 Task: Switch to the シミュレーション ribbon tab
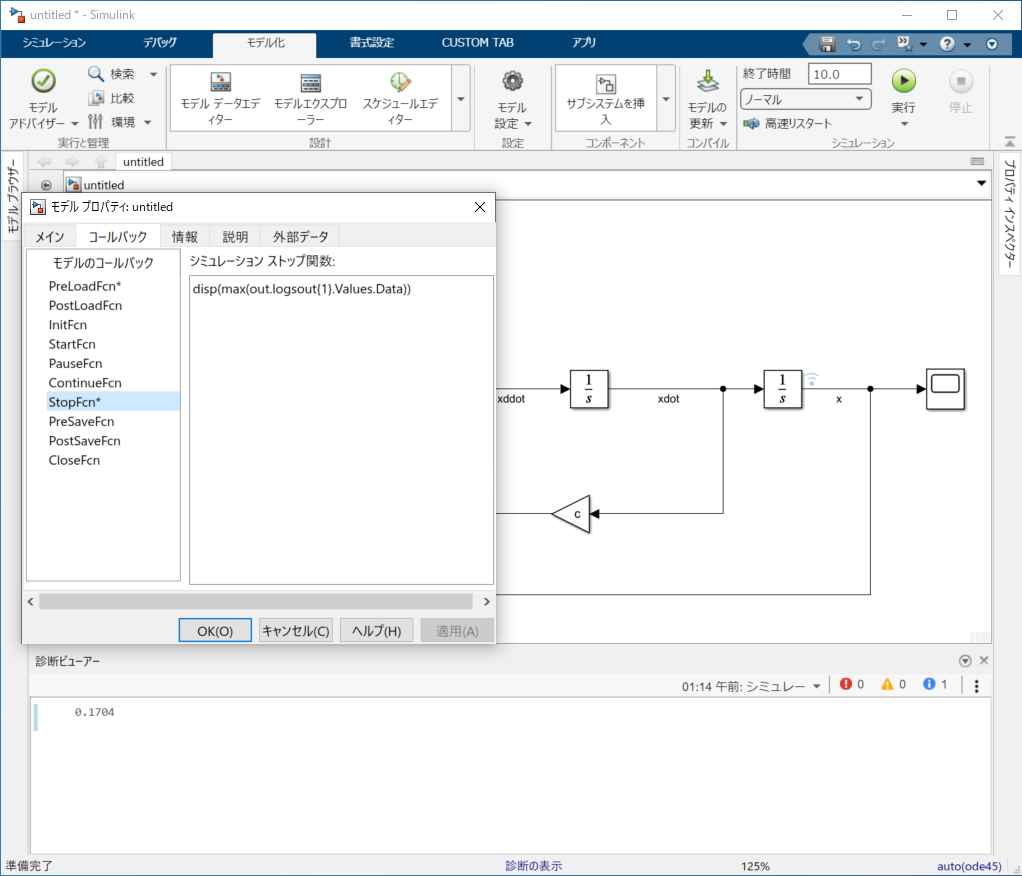click(x=54, y=43)
